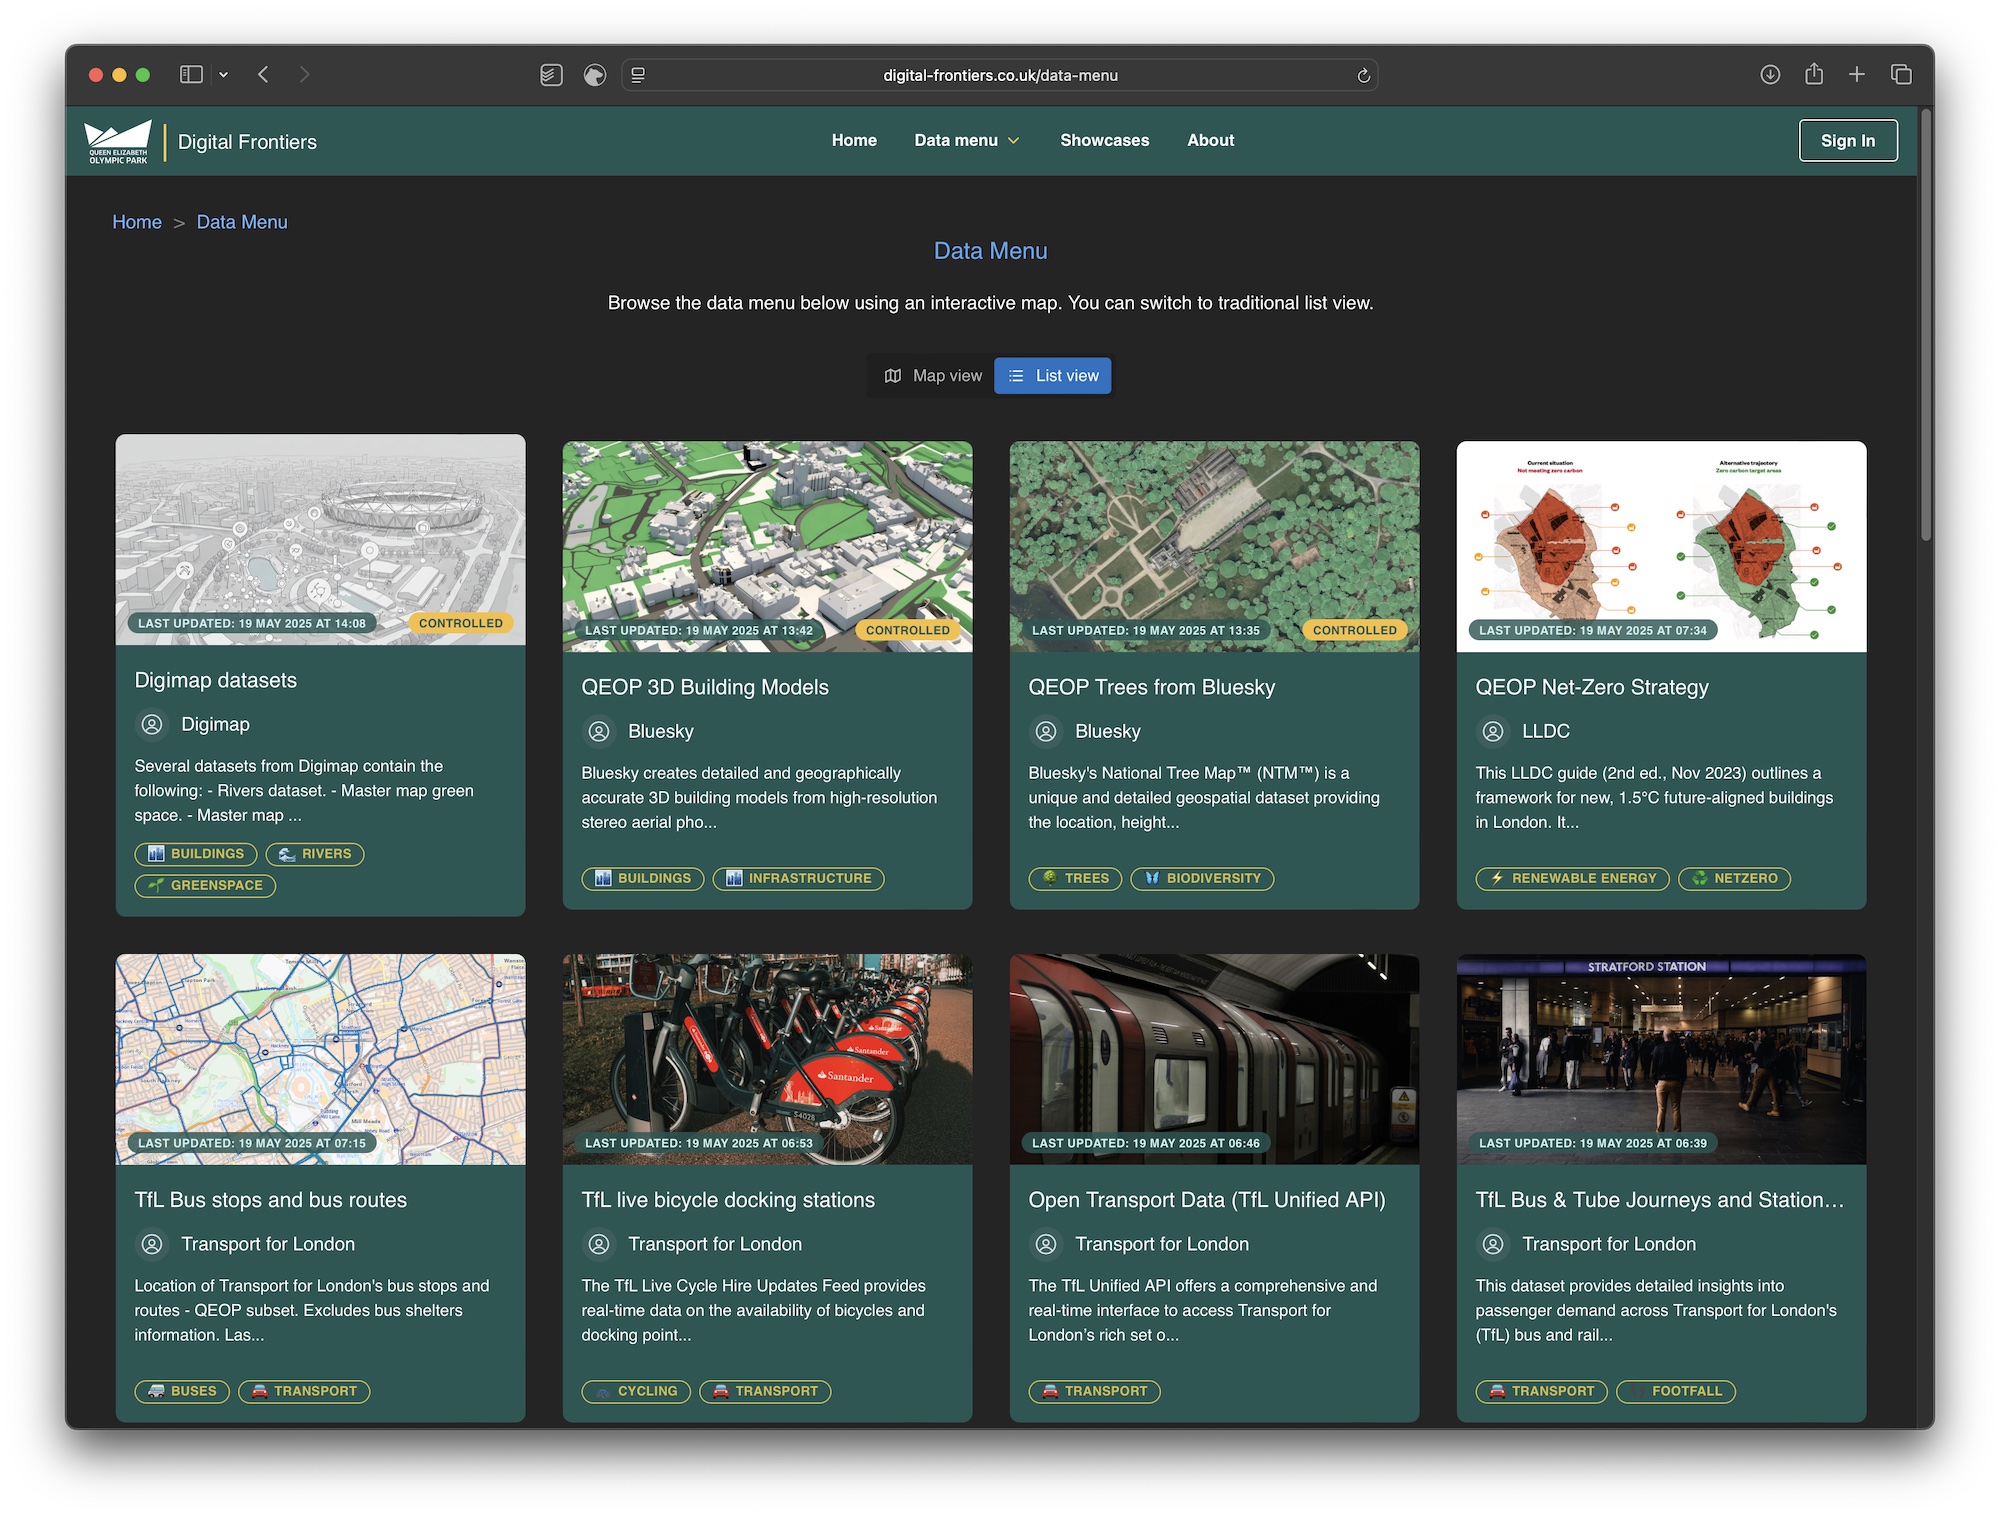Open Open Transport Data (TfL Unified API) title
Image resolution: width=2000 pixels, height=1516 pixels.
point(1207,1200)
